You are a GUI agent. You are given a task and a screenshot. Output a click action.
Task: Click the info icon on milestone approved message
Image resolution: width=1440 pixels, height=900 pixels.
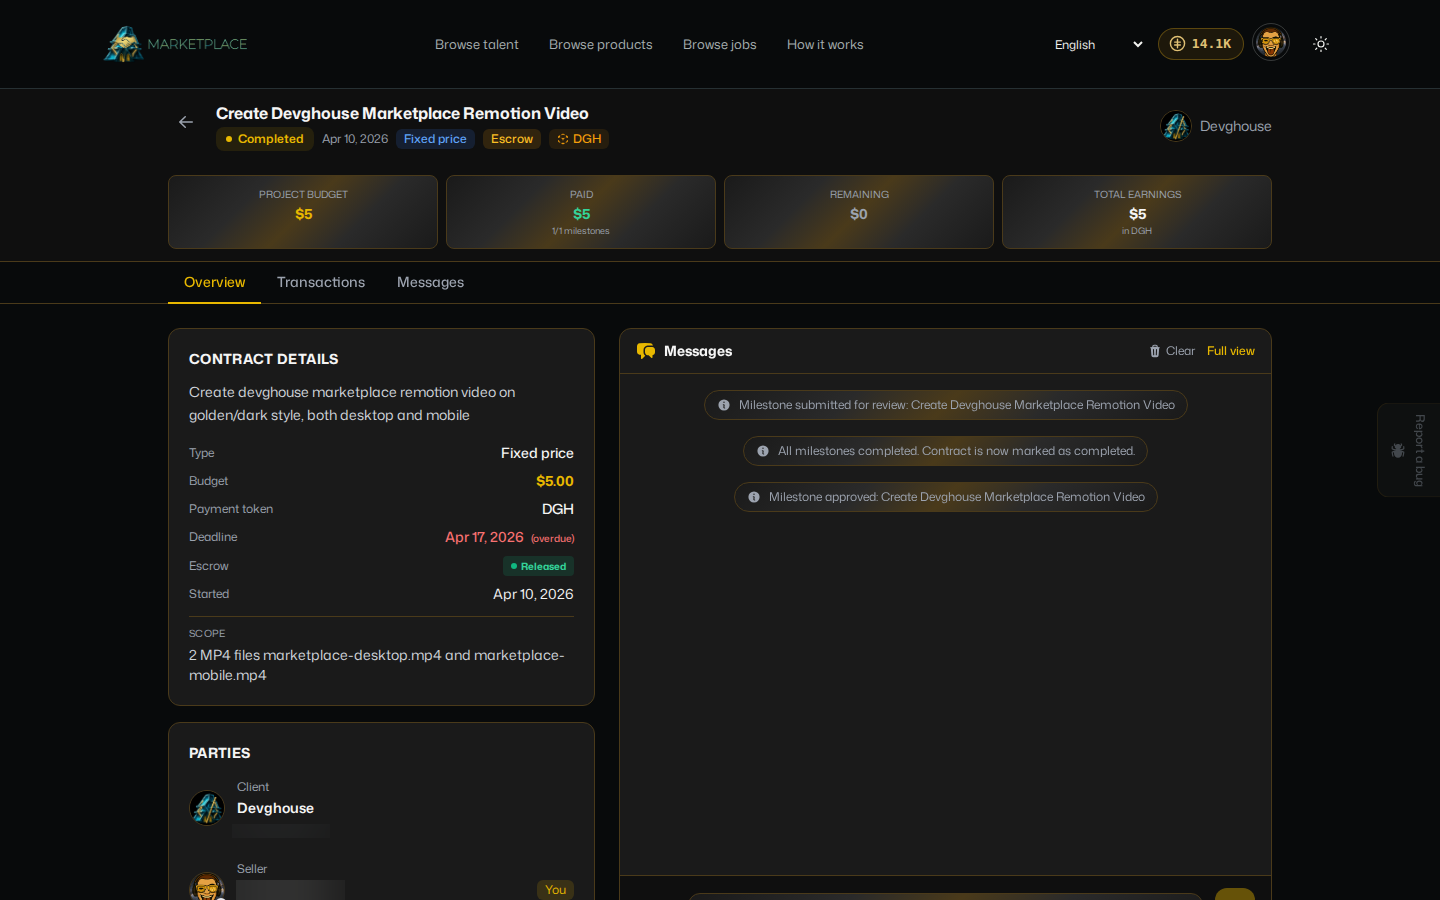[754, 497]
